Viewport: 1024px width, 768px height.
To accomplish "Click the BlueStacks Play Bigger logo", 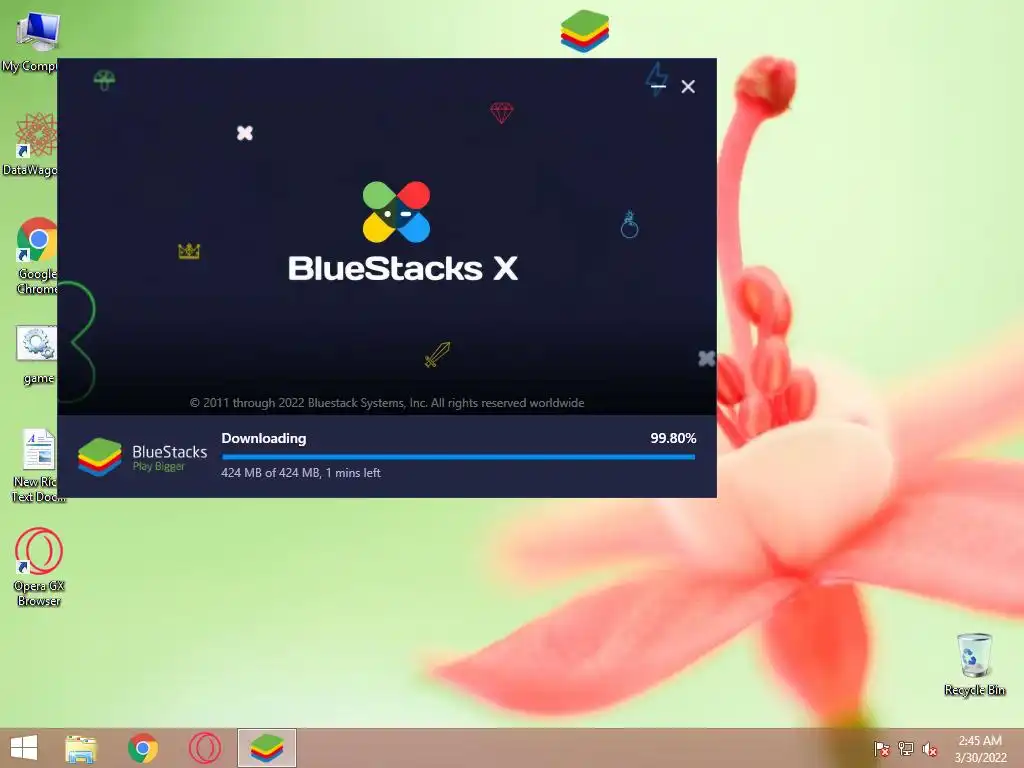I will [142, 457].
